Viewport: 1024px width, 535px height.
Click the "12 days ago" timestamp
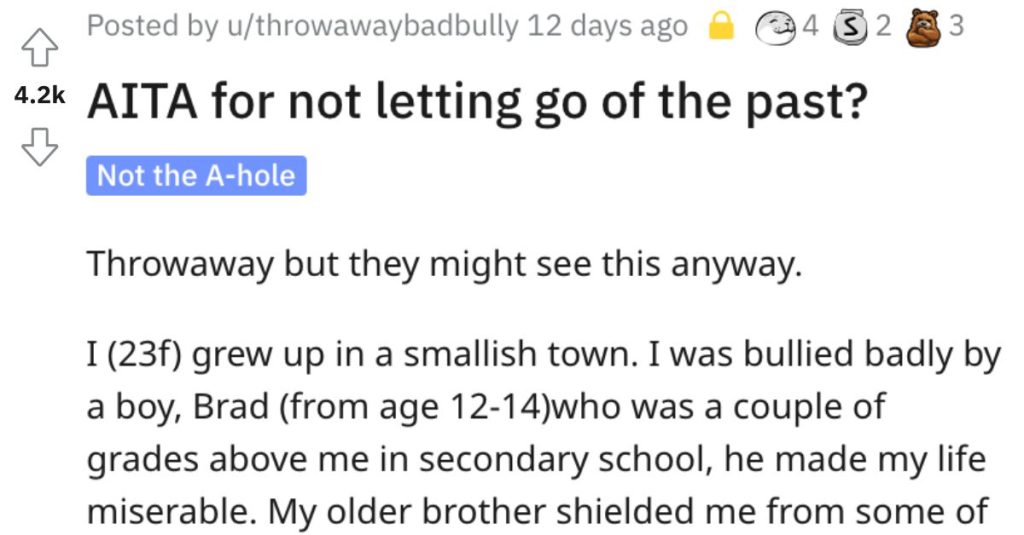pyautogui.click(x=607, y=27)
